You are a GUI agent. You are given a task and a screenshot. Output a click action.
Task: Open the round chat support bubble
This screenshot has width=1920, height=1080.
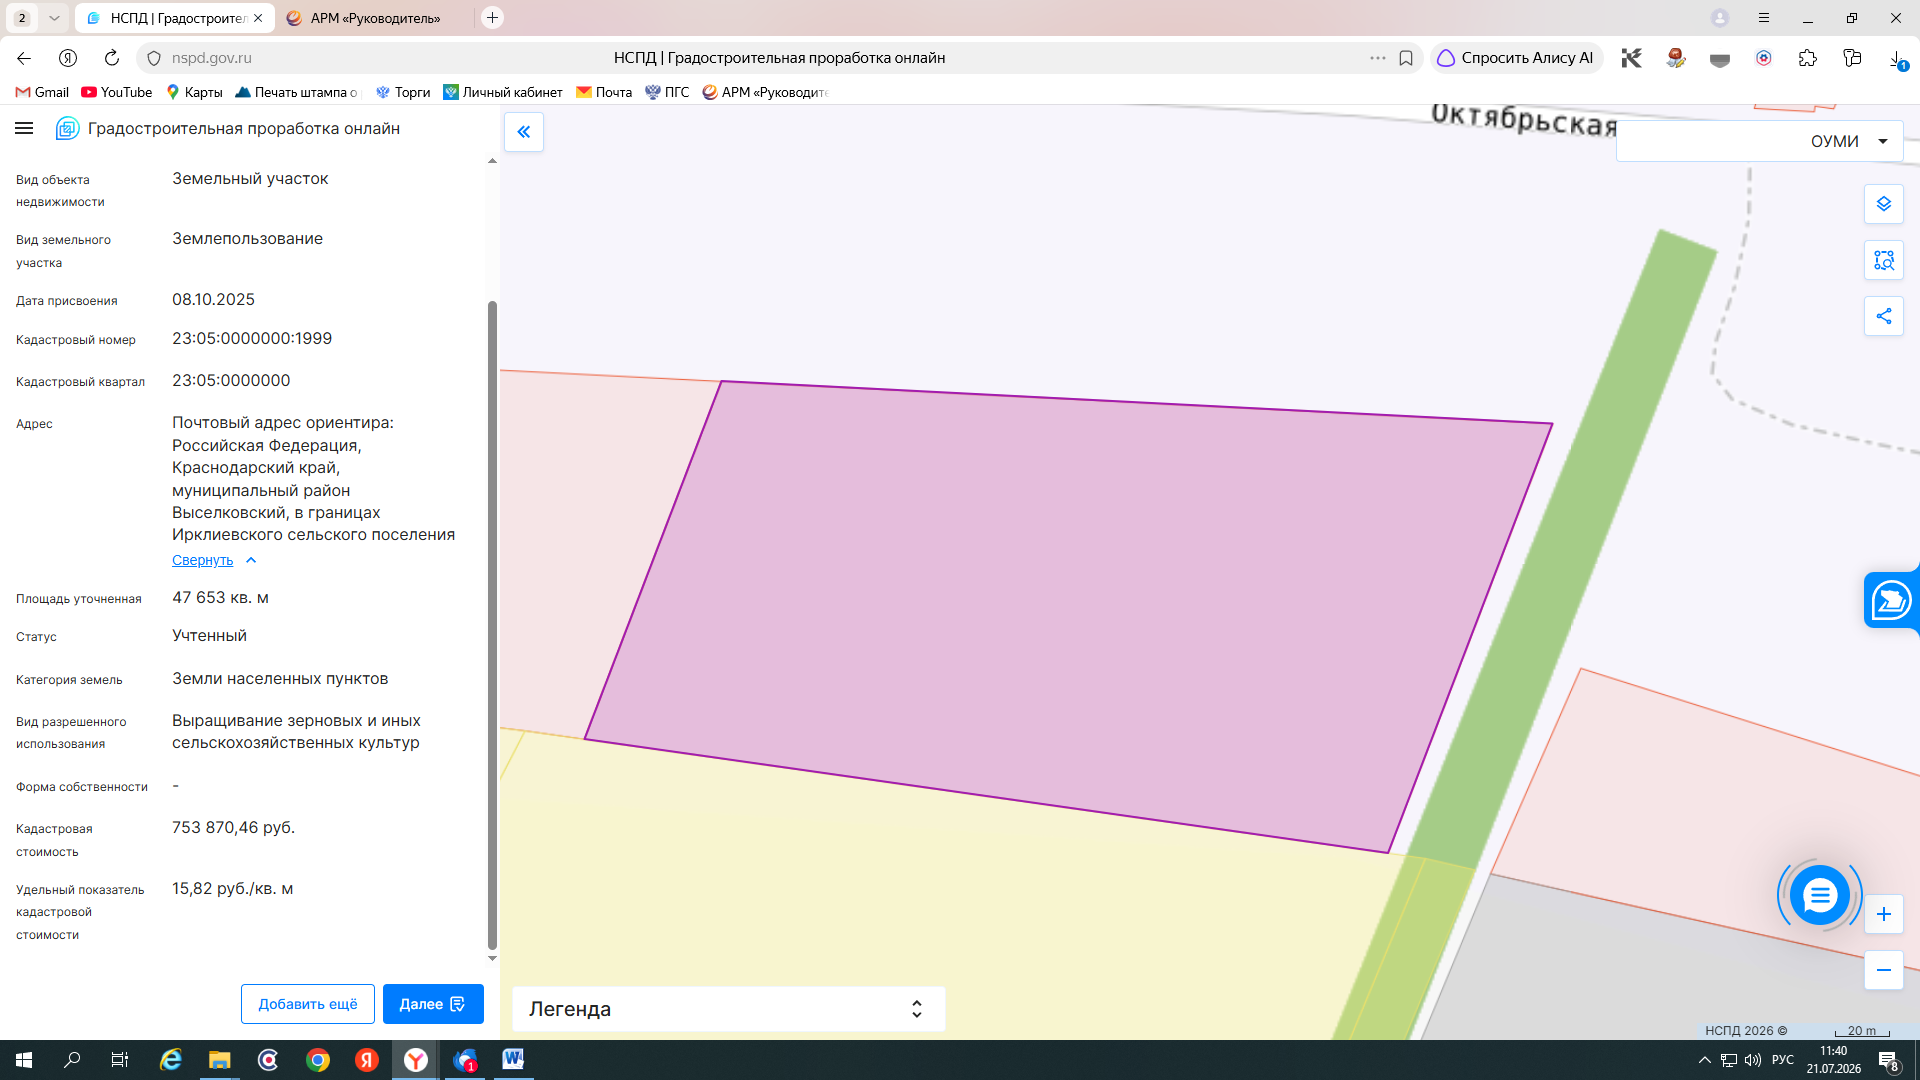tap(1820, 895)
